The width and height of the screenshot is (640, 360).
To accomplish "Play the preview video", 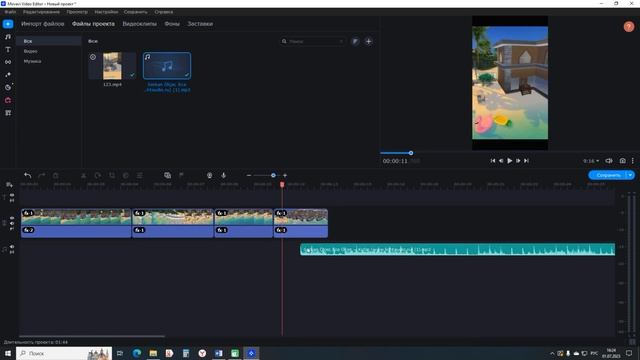I will pyautogui.click(x=509, y=161).
